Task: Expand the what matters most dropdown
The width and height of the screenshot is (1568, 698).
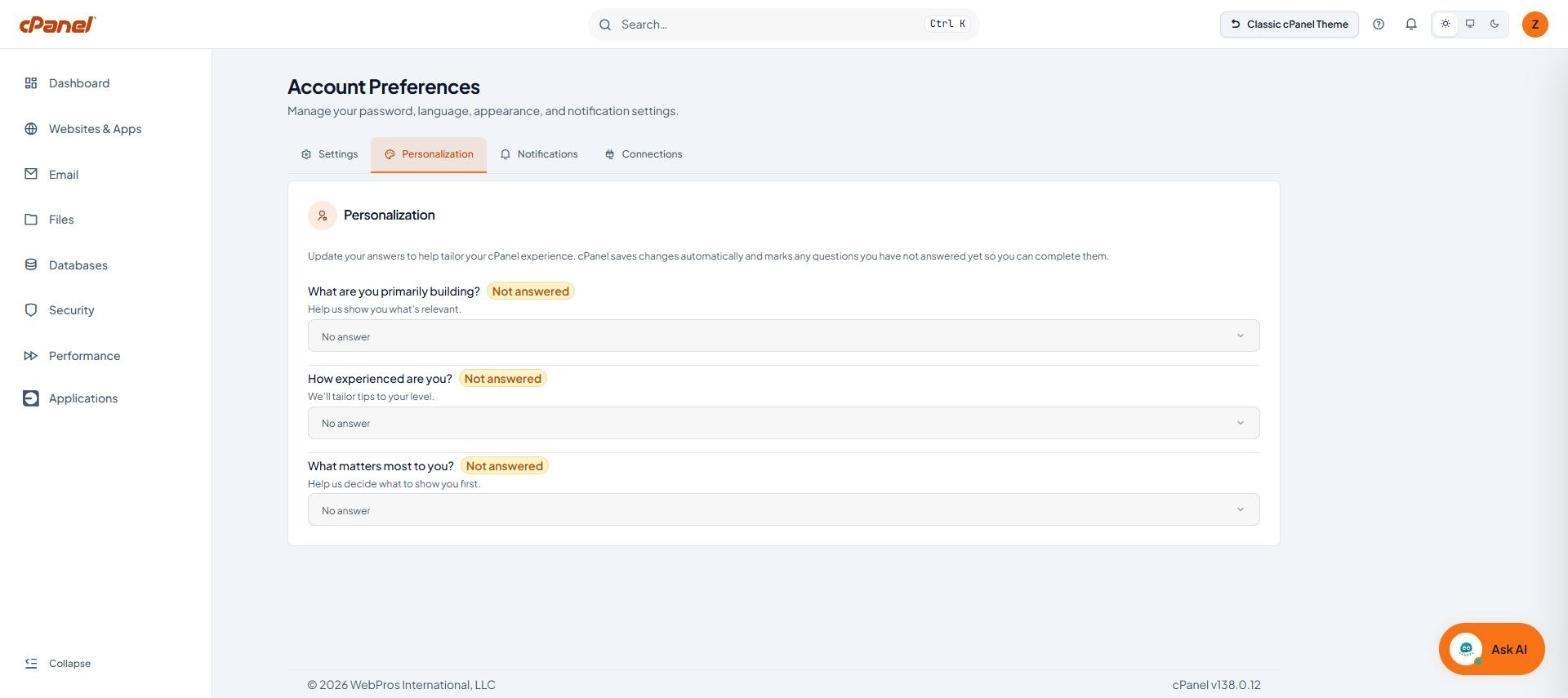Action: (x=783, y=510)
